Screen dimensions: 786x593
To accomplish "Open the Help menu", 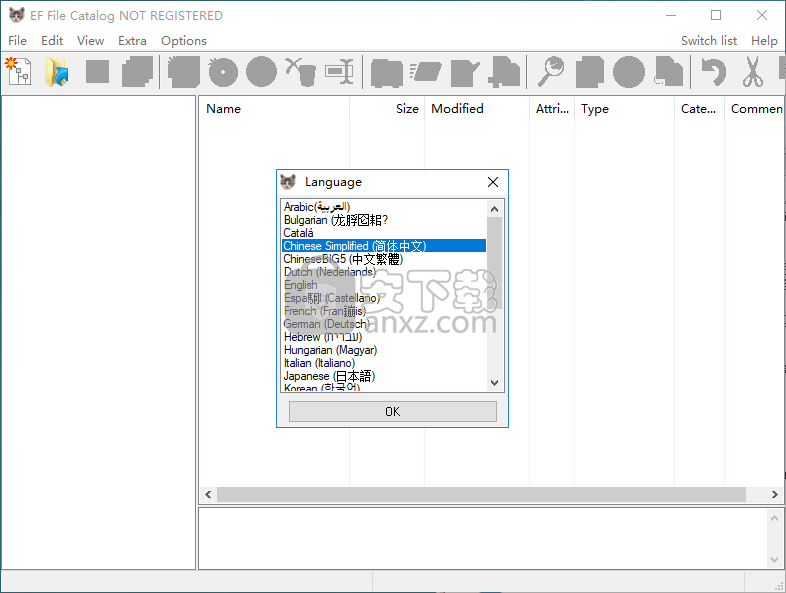I will 764,41.
